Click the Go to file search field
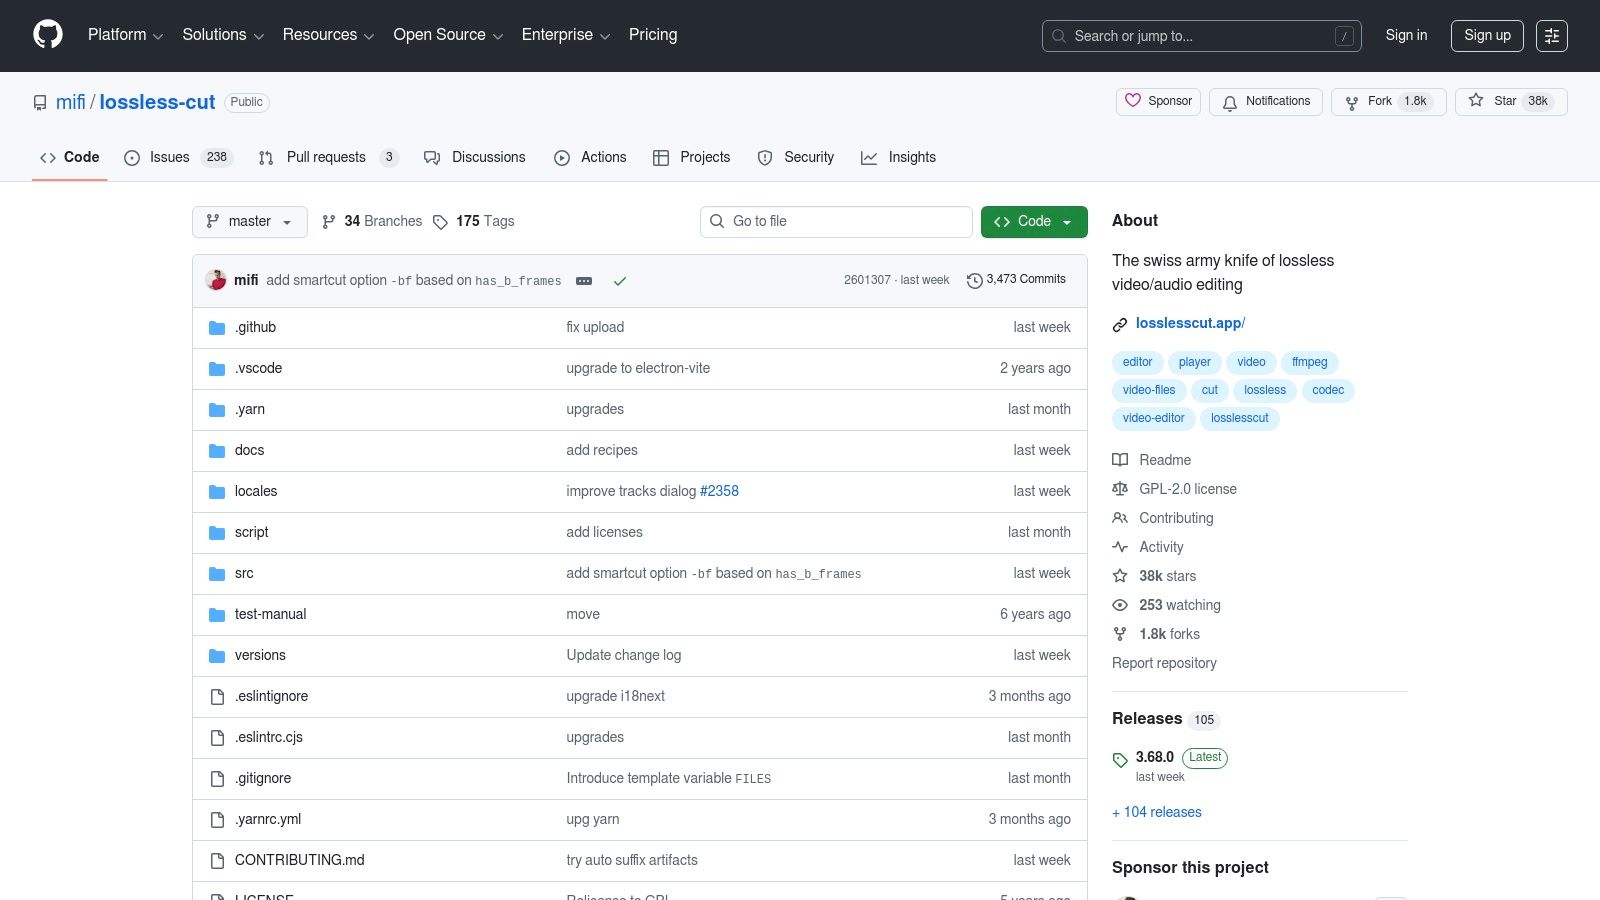The height and width of the screenshot is (900, 1600). [x=836, y=221]
